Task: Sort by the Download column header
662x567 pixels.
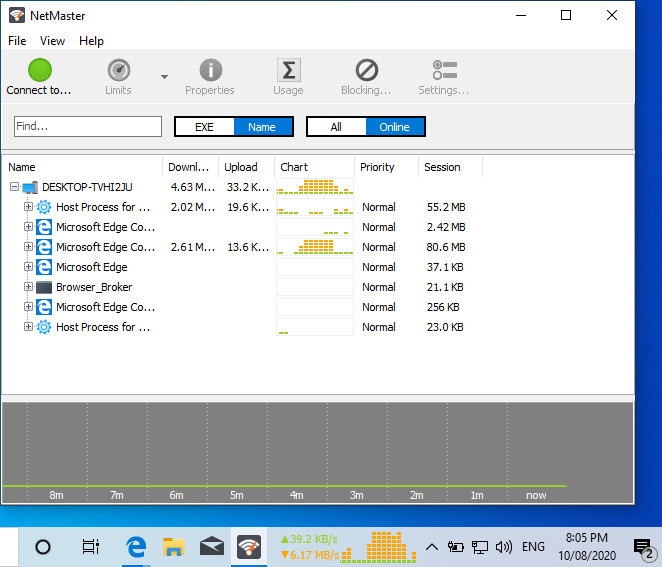Action: tap(190, 167)
